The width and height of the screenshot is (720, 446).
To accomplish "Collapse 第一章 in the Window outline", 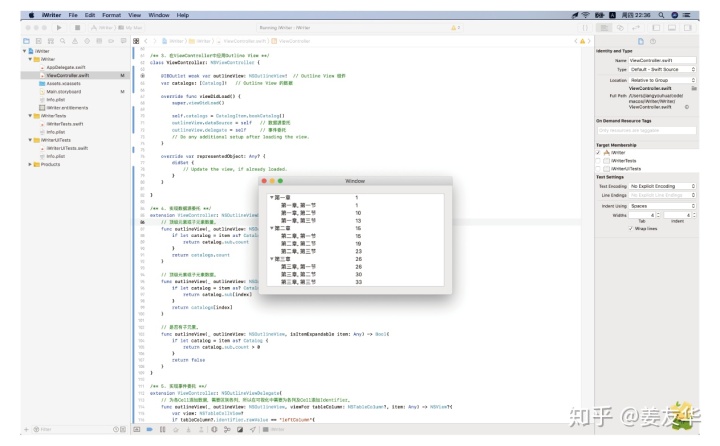I will [271, 198].
